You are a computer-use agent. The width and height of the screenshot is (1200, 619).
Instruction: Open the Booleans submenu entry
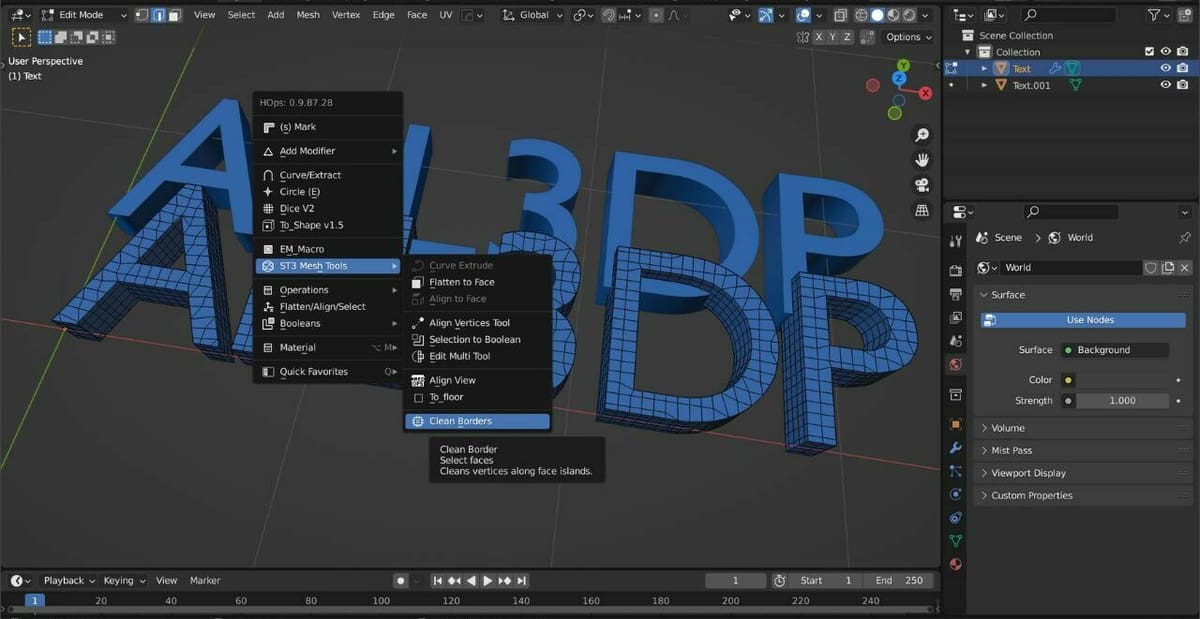click(x=327, y=324)
